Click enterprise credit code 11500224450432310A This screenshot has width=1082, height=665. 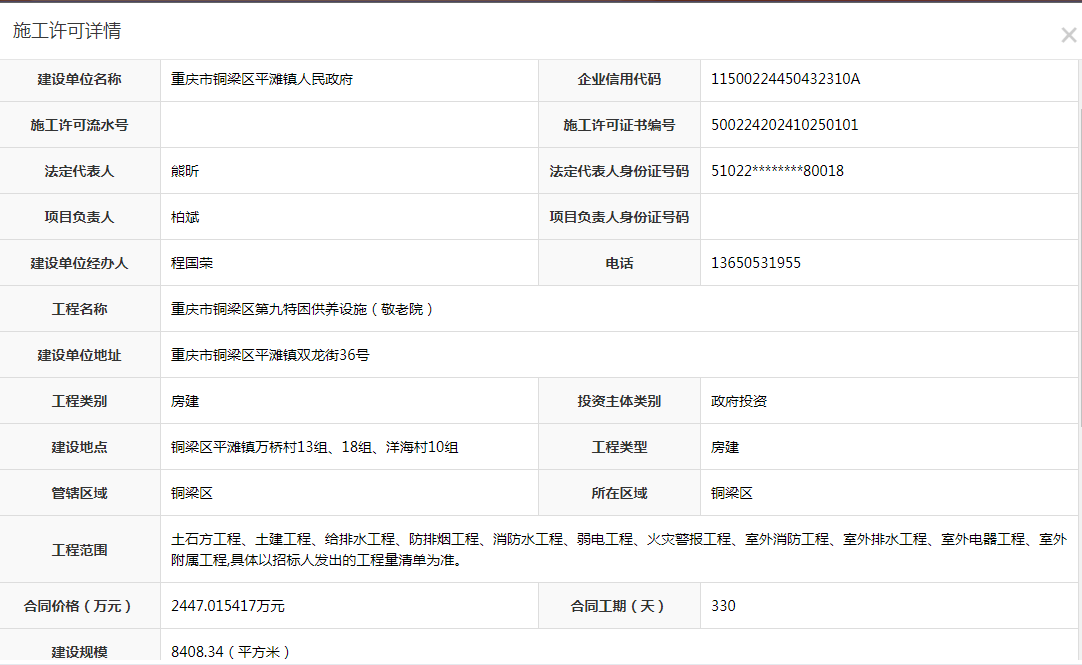click(x=785, y=79)
